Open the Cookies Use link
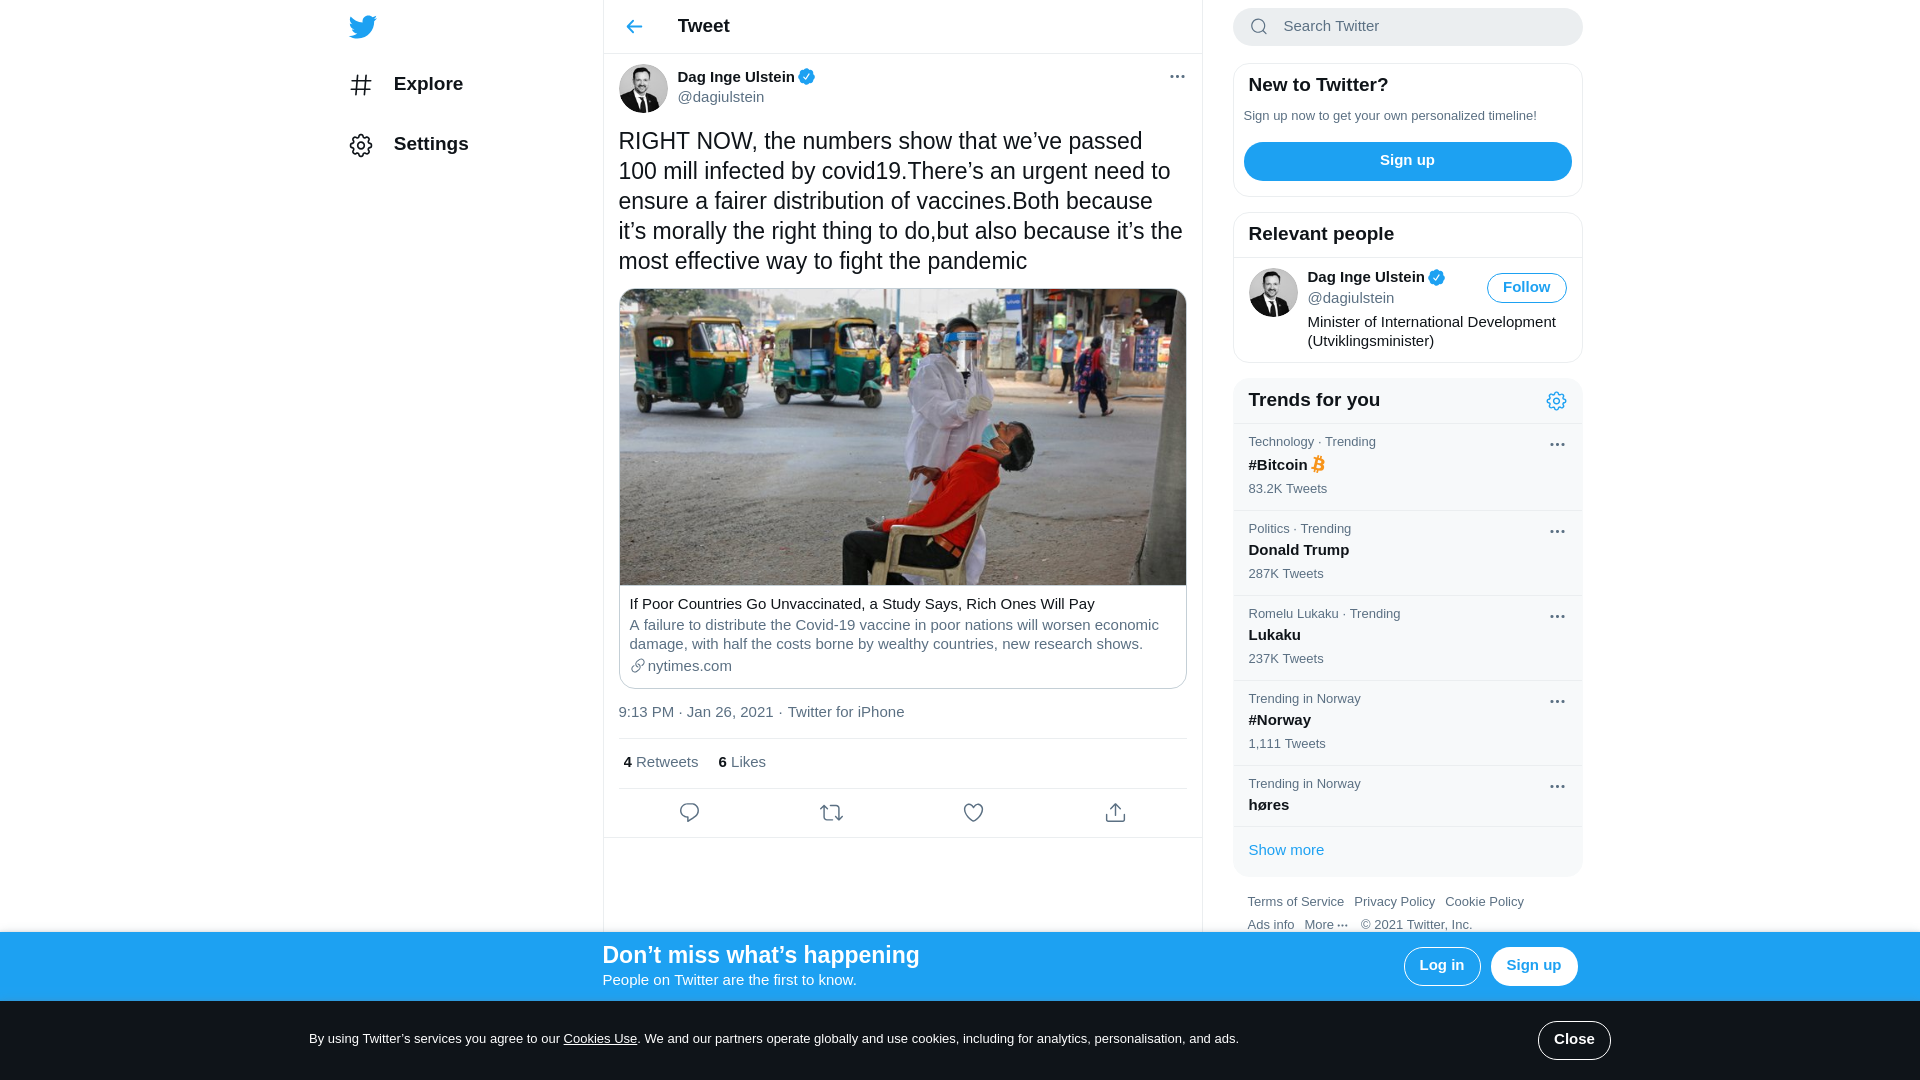This screenshot has width=1920, height=1080. pos(600,1039)
